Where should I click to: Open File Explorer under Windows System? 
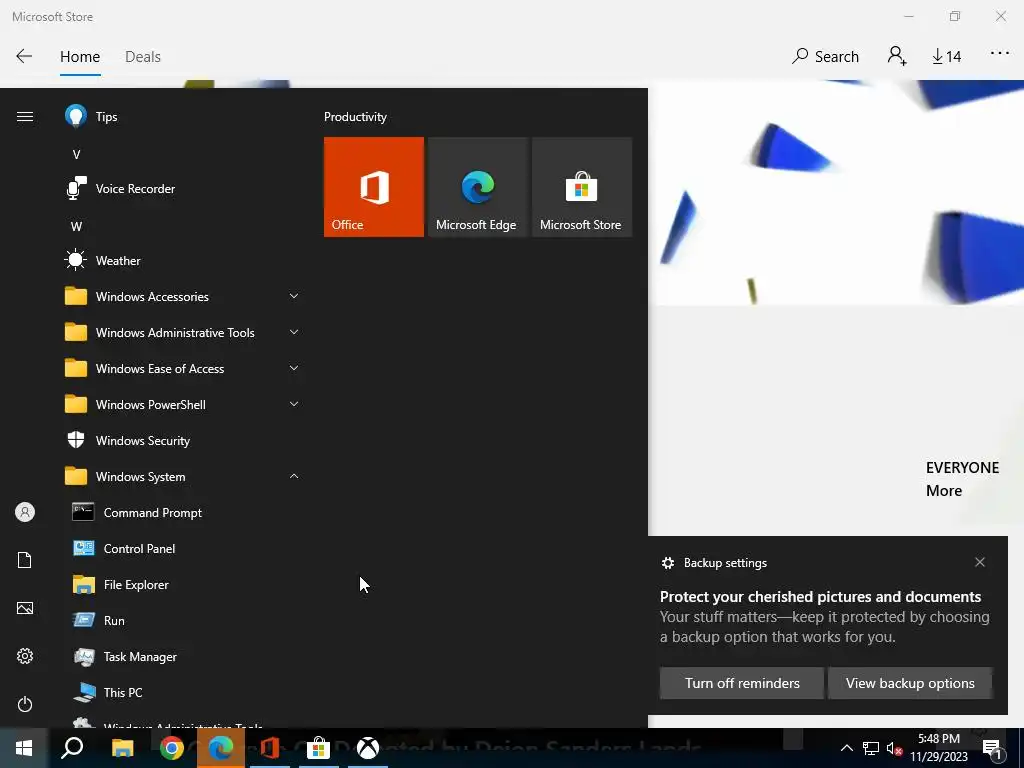coord(183,584)
